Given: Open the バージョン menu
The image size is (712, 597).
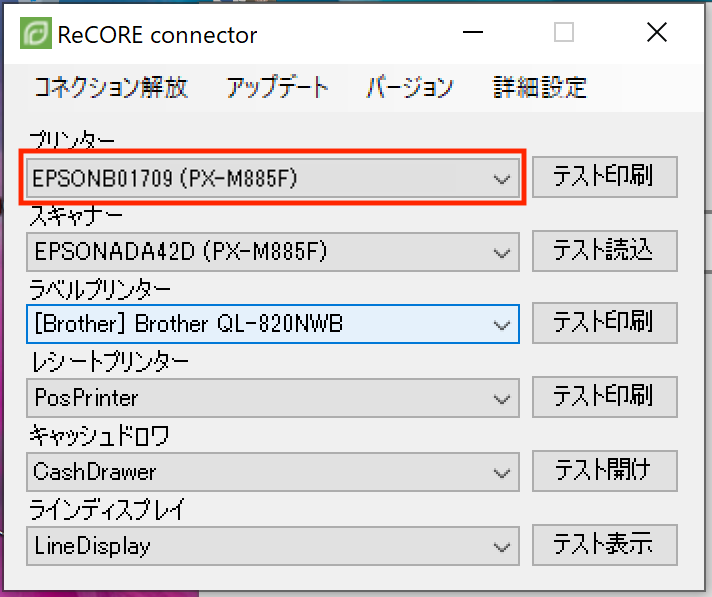Looking at the screenshot, I should click(409, 88).
